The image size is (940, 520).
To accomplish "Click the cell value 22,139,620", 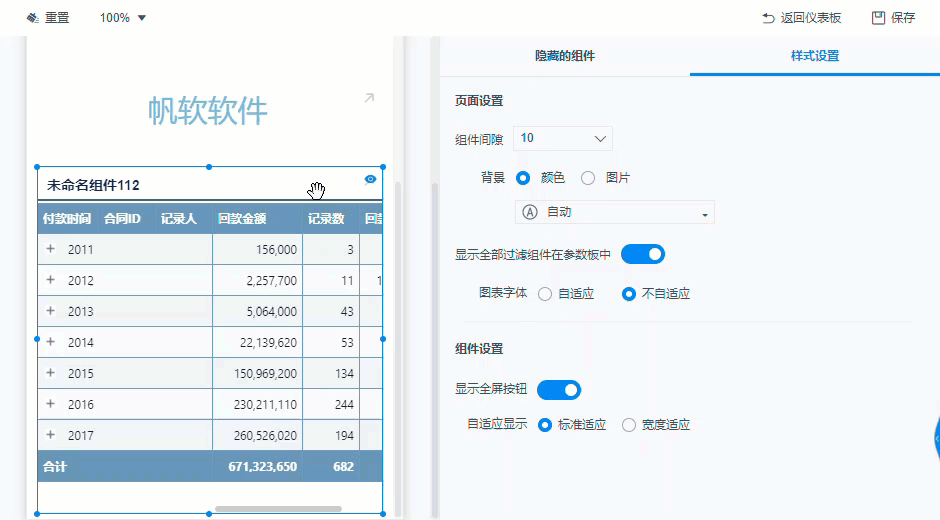I will (x=269, y=342).
